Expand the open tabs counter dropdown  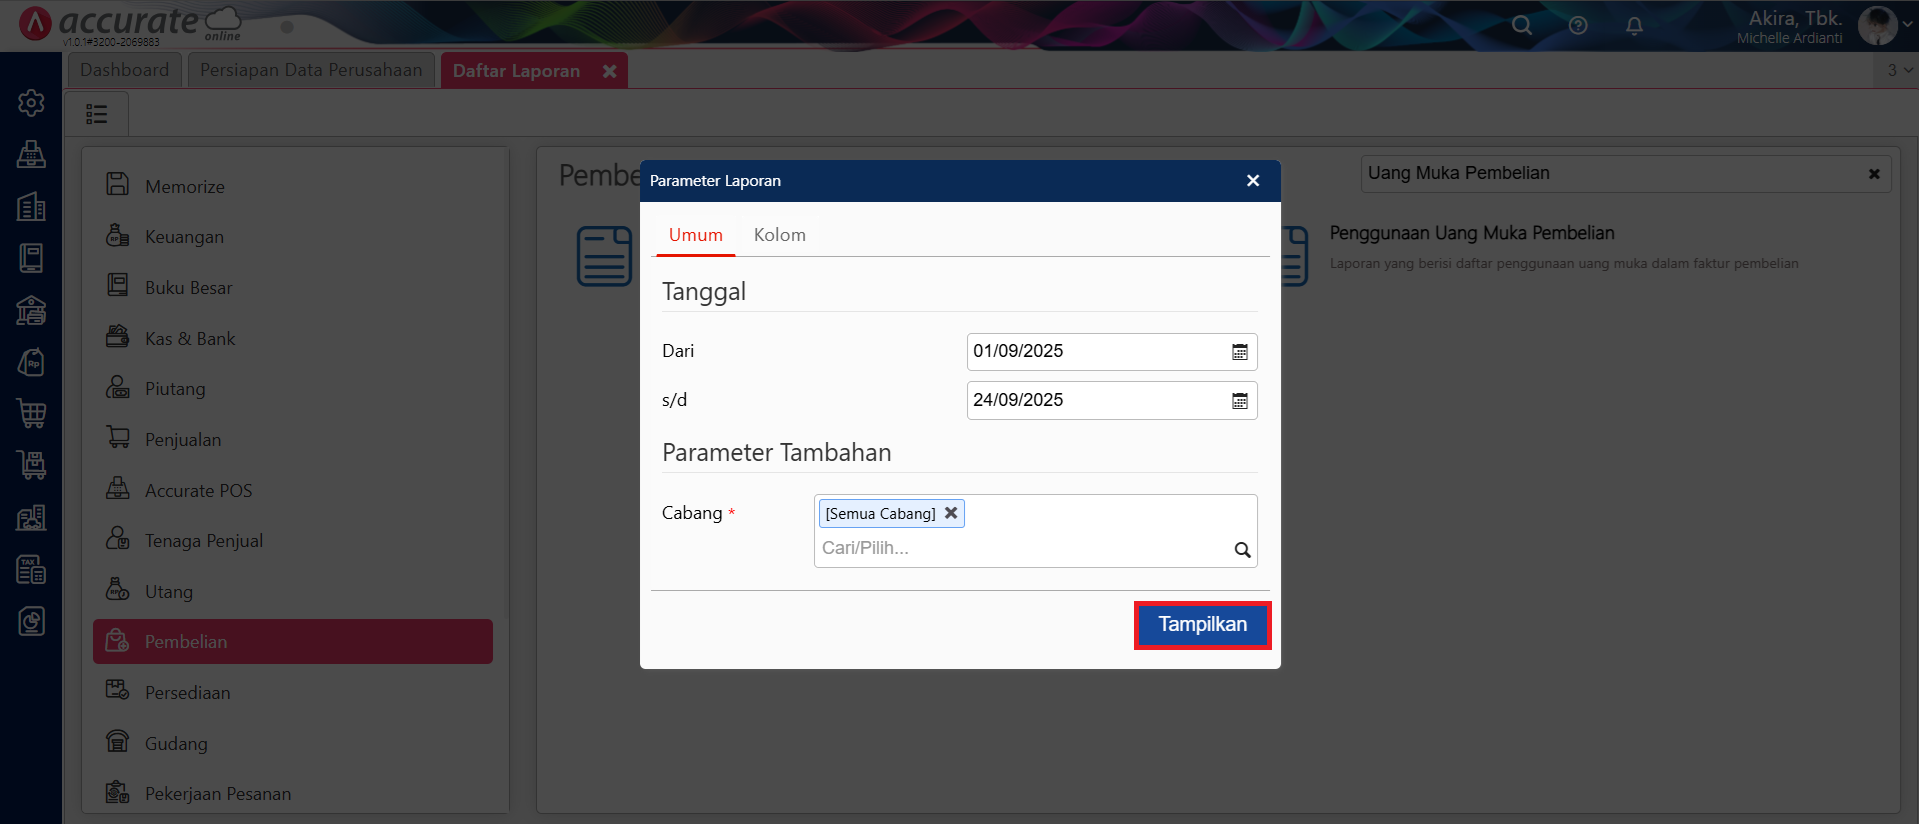point(1899,70)
